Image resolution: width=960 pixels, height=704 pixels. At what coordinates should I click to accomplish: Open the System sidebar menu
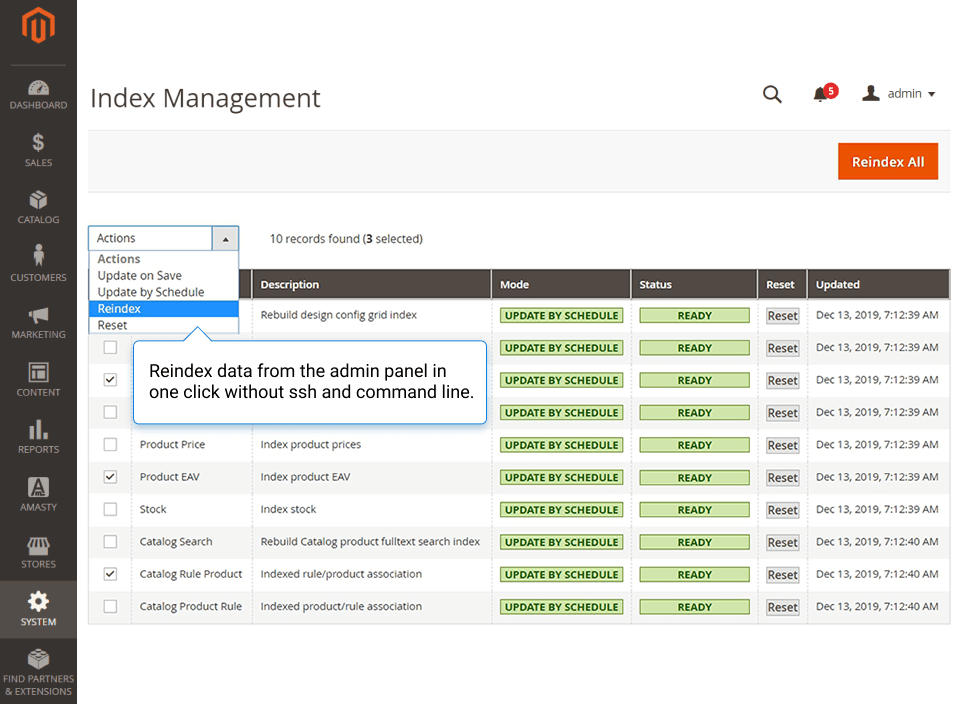(38, 610)
